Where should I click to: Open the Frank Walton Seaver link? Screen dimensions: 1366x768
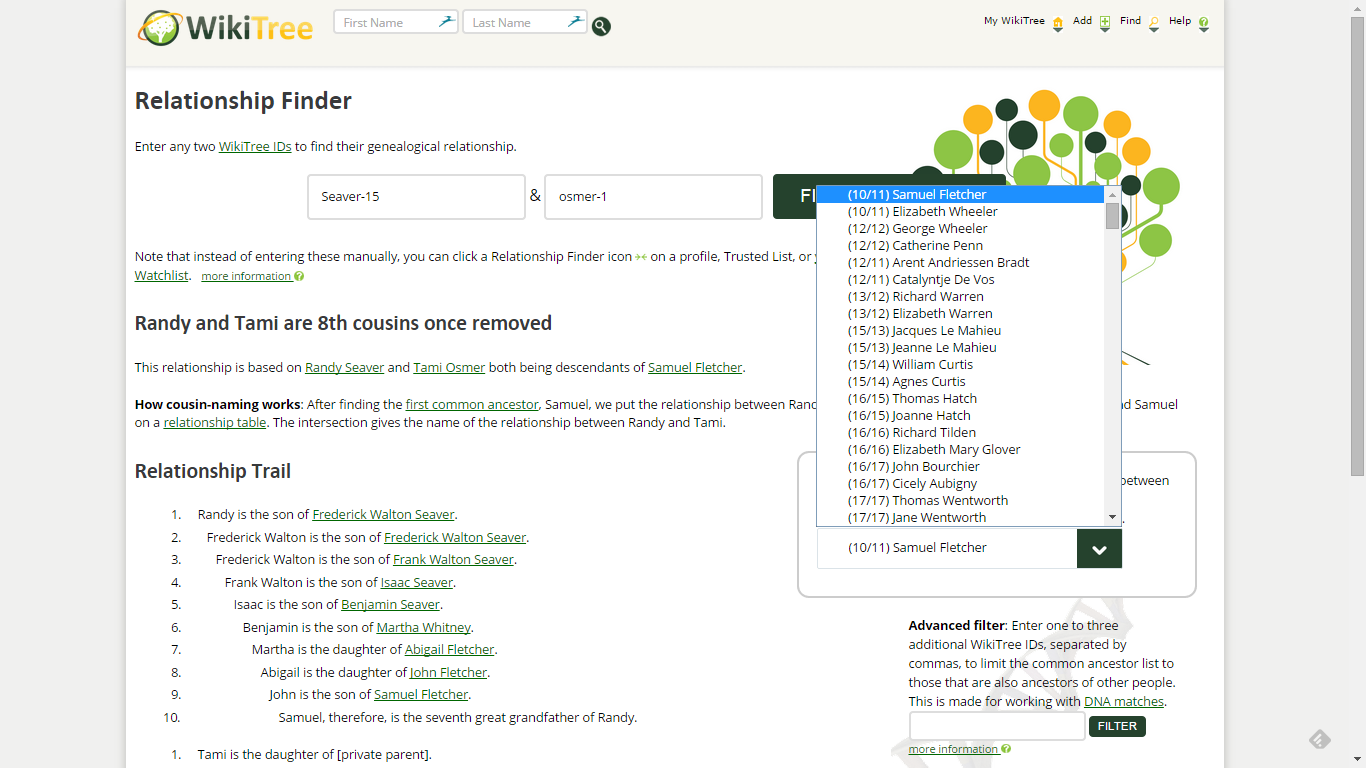click(453, 559)
